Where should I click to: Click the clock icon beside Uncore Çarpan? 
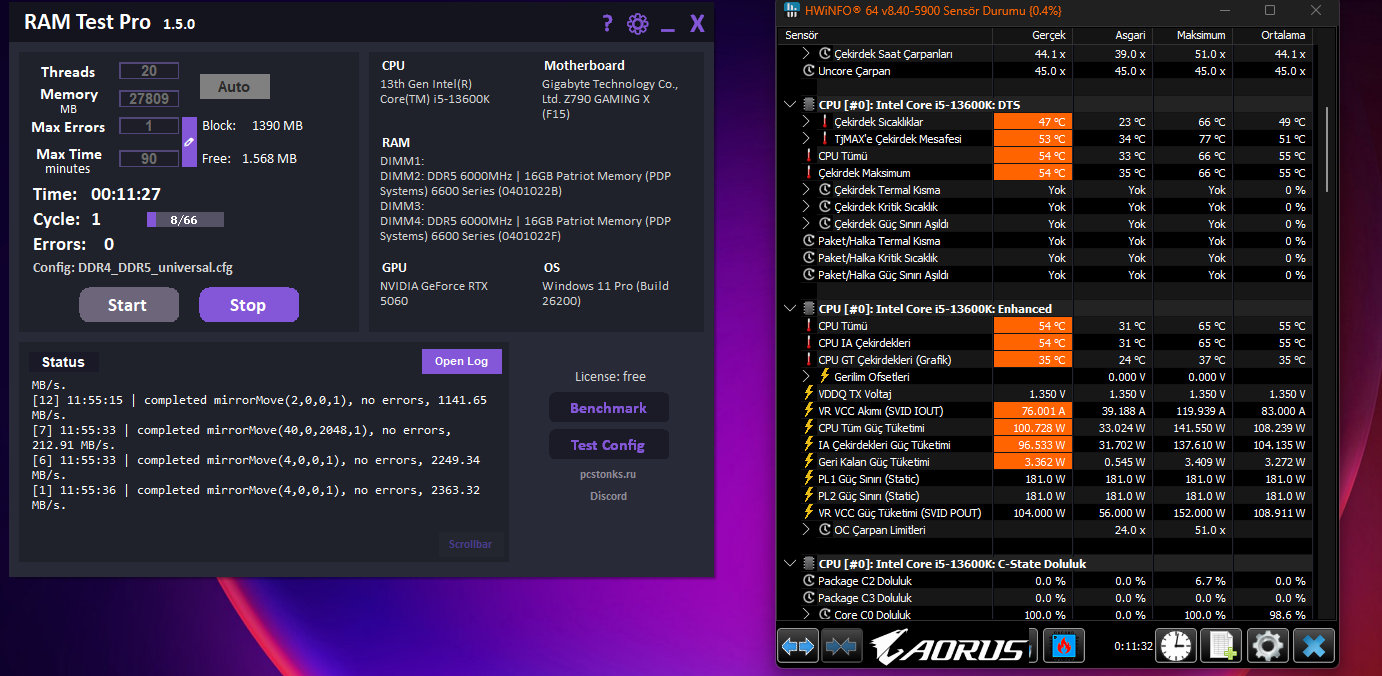pos(809,71)
